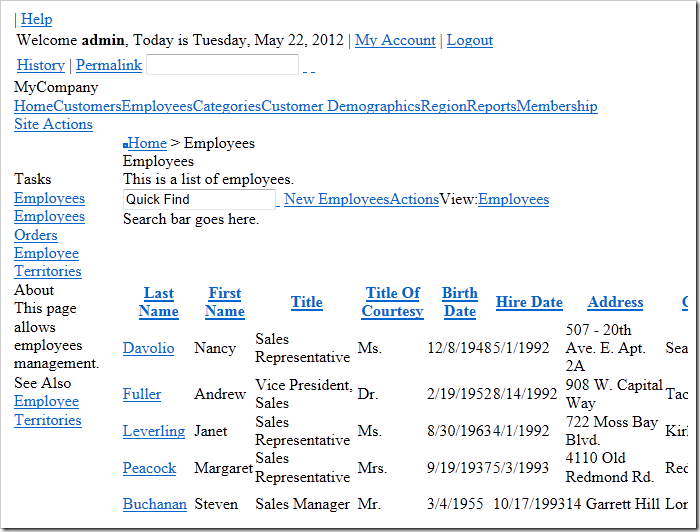Screen dimensions: 700x532
Task: Open the View Employees selector
Action: coord(513,199)
